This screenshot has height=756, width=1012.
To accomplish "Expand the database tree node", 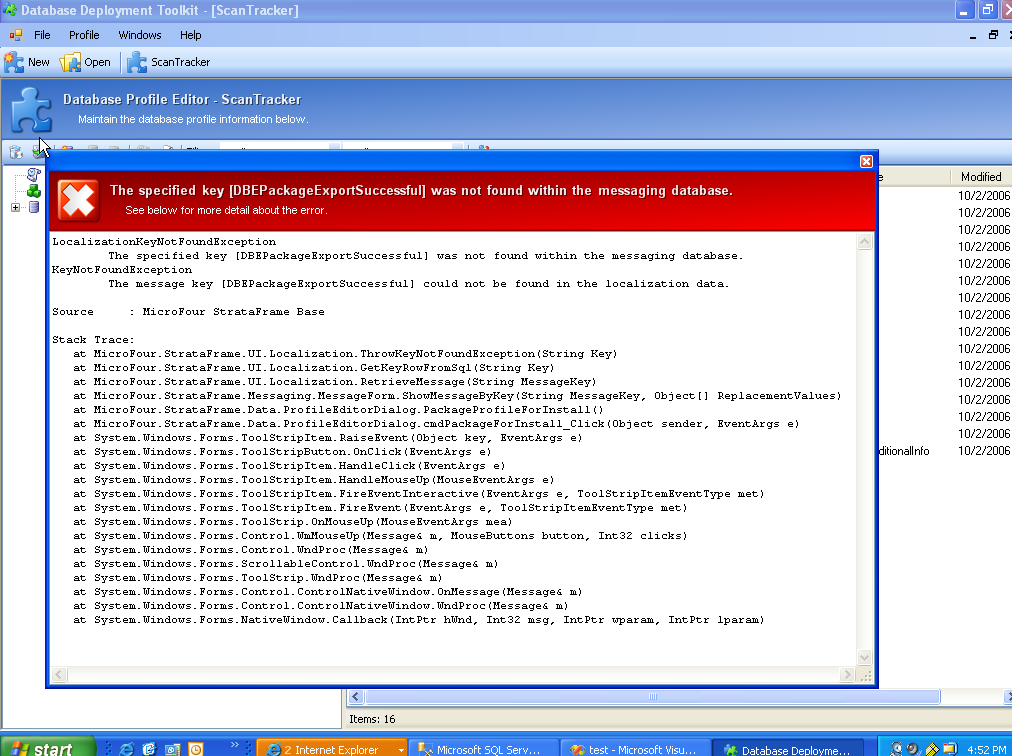I will (15, 207).
